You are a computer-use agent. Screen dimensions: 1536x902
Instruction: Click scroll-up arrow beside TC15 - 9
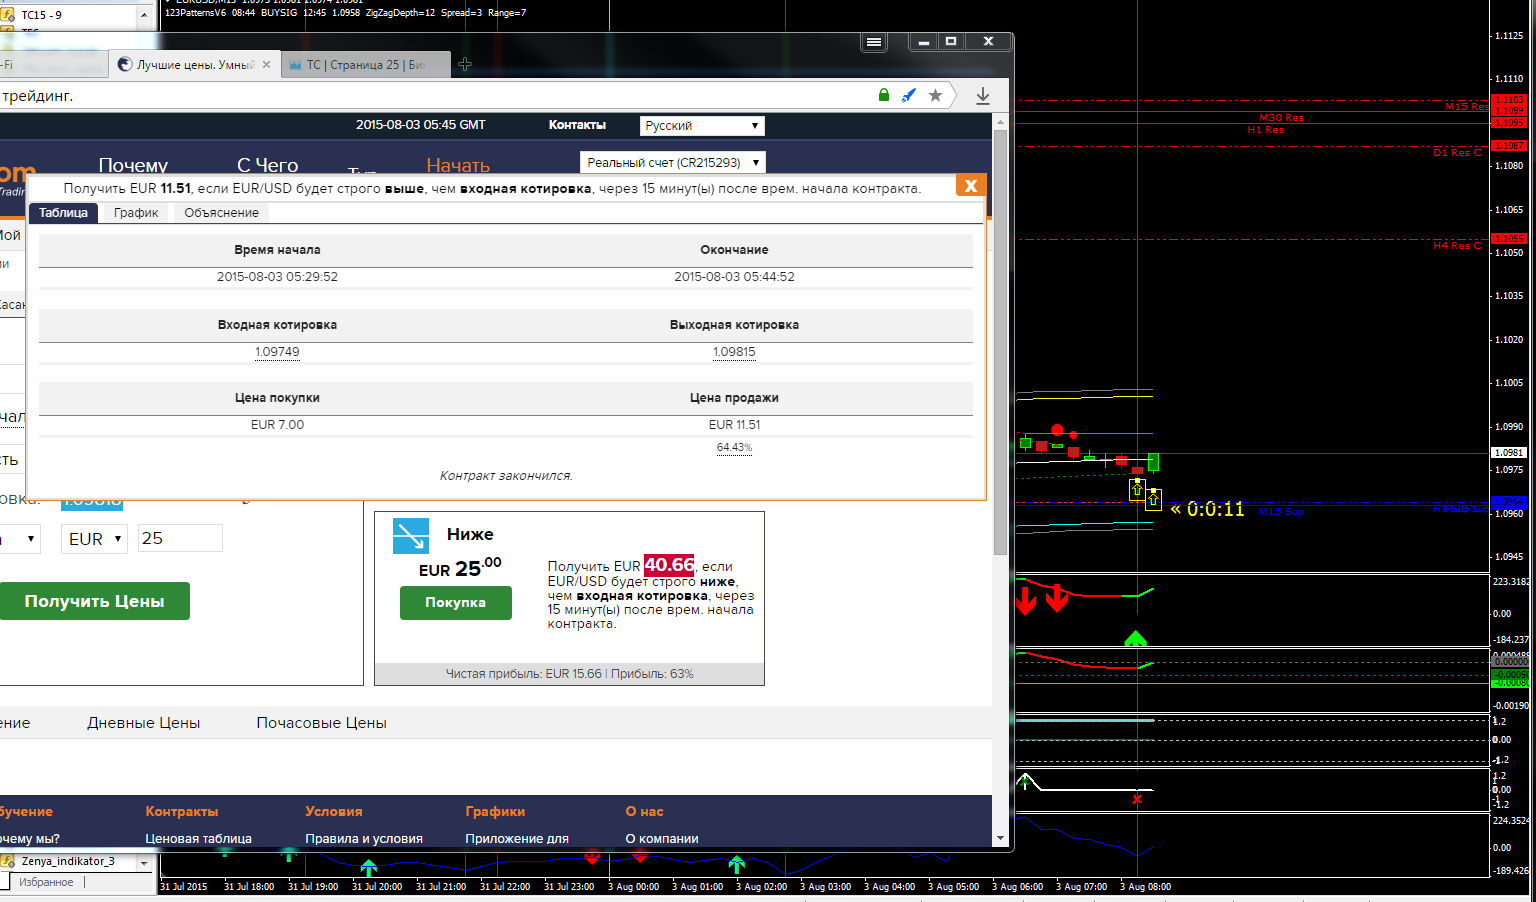coord(145,15)
